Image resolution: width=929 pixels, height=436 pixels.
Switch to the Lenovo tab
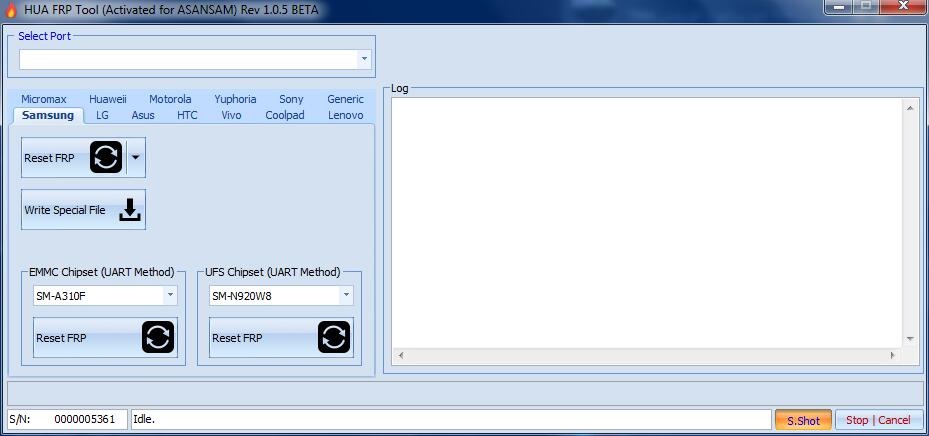345,115
